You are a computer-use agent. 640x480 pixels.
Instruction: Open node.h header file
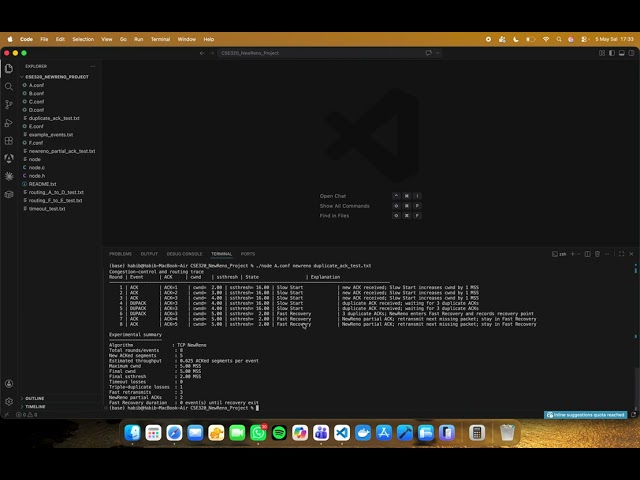[37, 176]
